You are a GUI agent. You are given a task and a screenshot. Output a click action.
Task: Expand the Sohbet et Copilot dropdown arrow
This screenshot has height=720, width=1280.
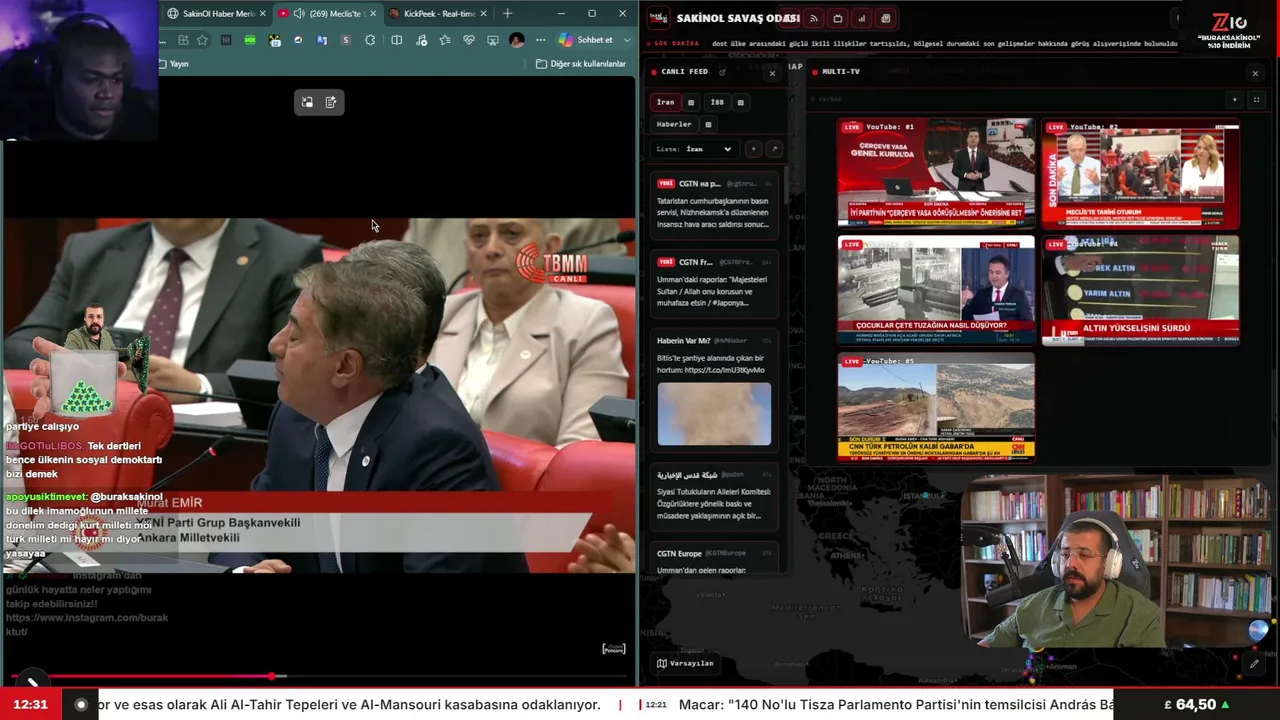tap(627, 40)
